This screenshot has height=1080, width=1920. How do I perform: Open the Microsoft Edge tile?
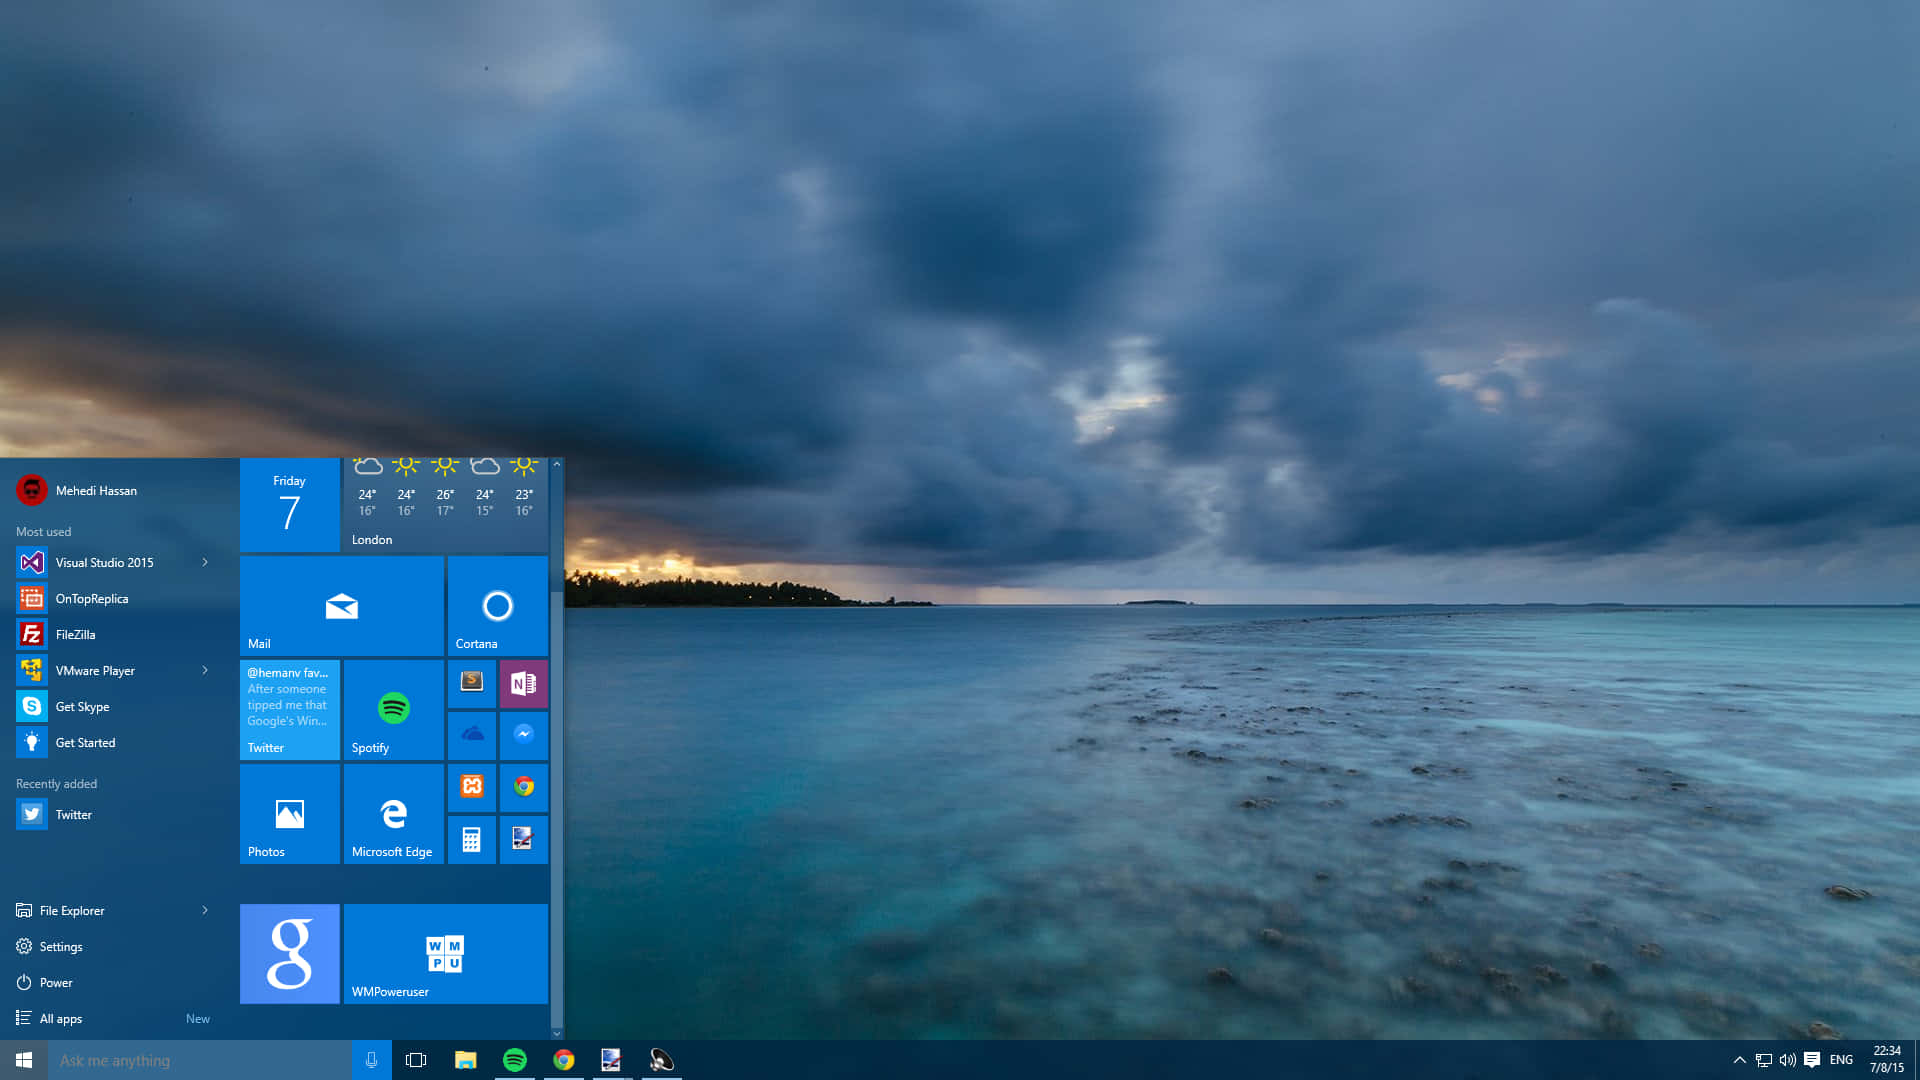point(393,814)
